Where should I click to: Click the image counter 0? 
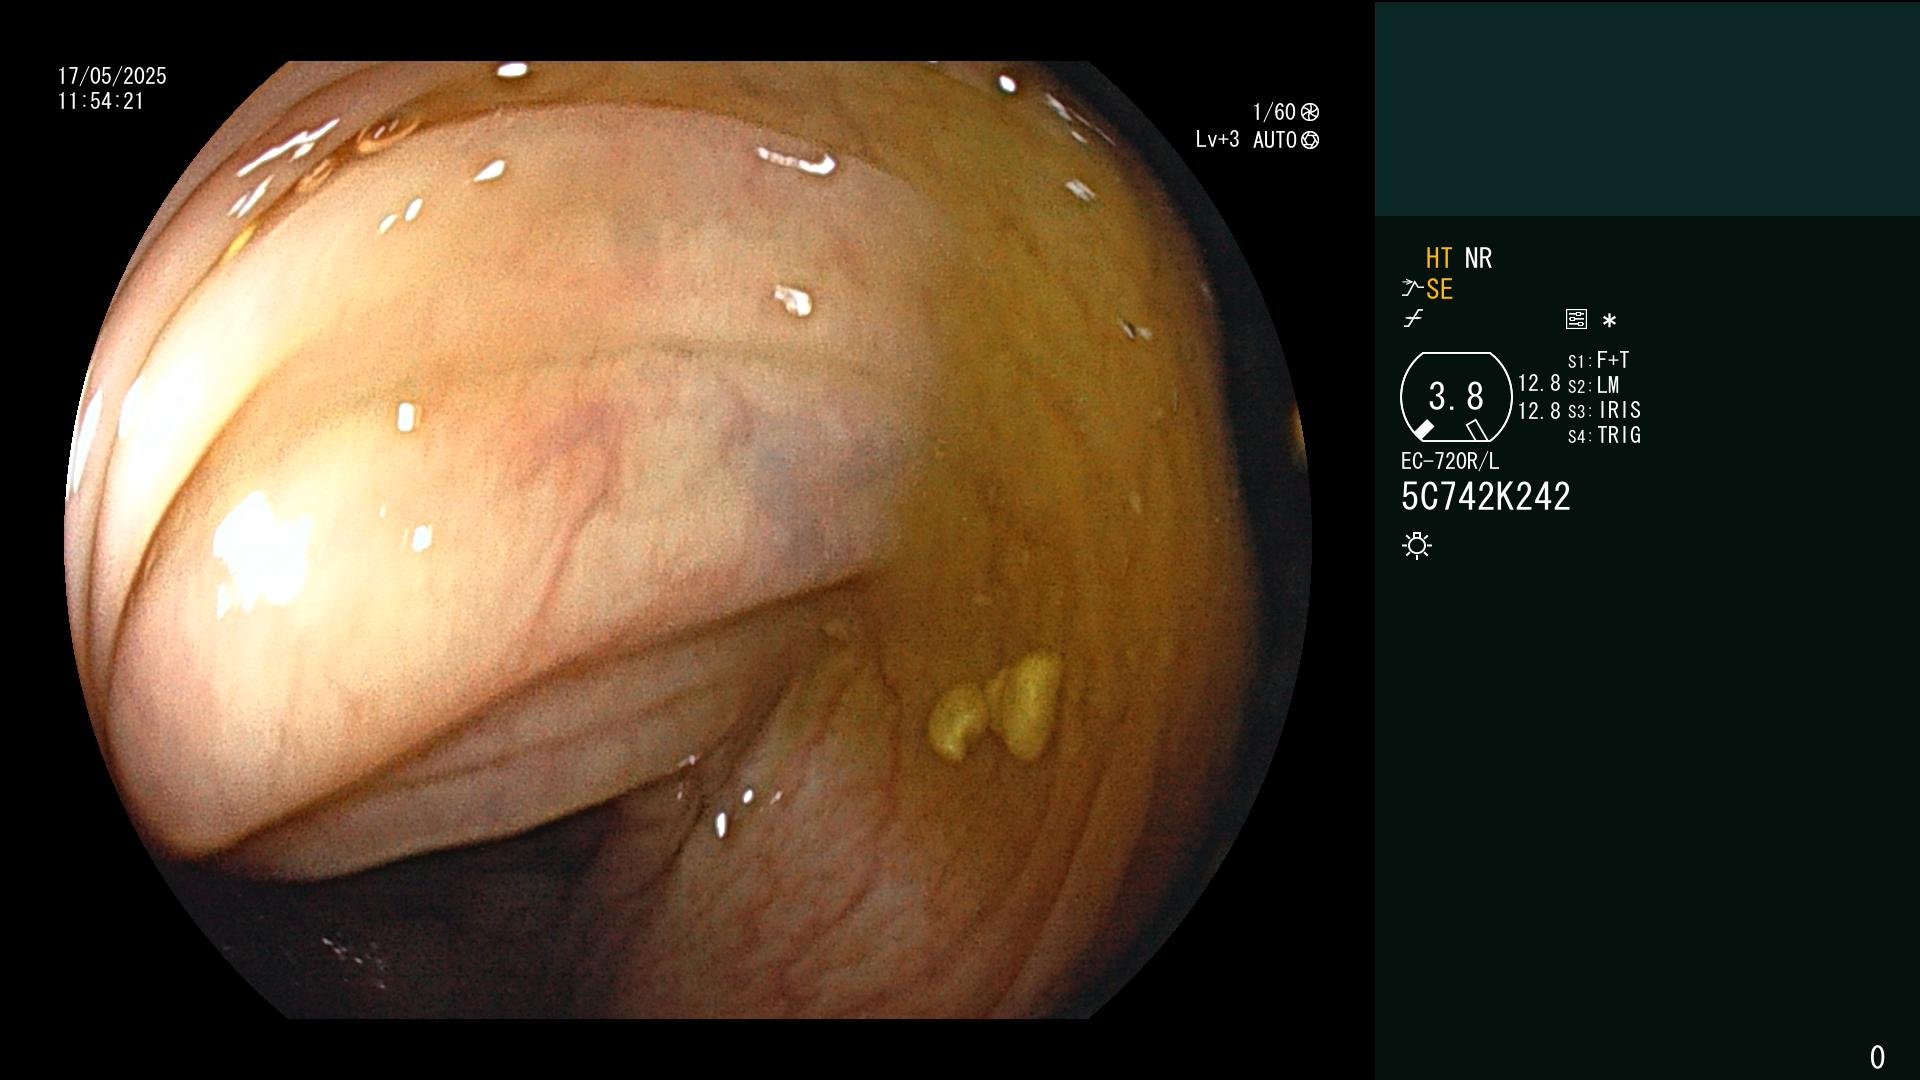tap(1877, 1057)
